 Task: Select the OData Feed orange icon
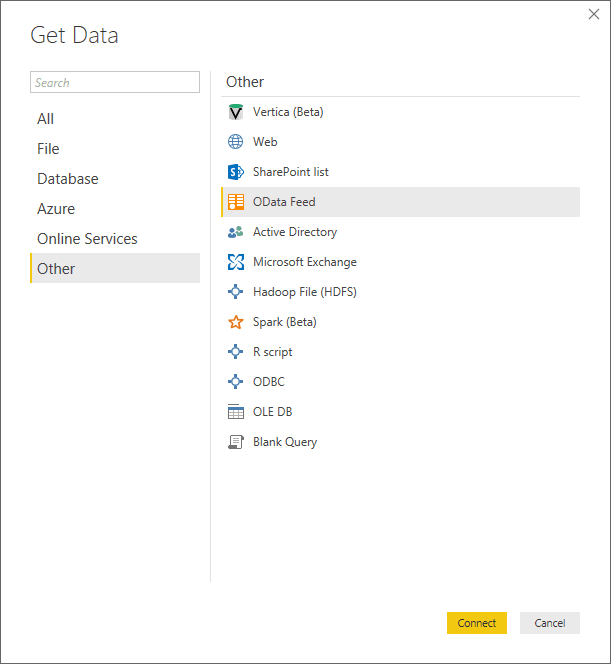click(x=235, y=202)
